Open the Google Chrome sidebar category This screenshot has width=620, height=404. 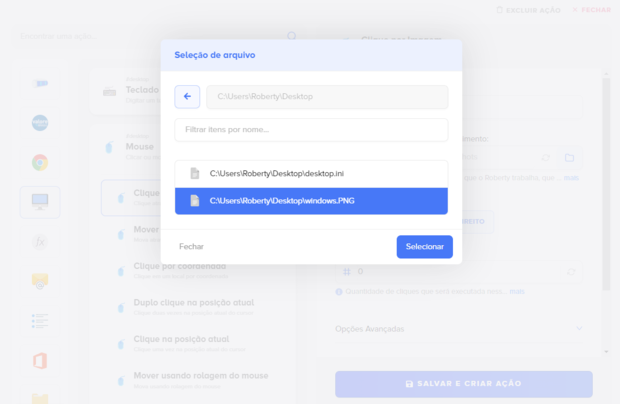click(x=40, y=162)
